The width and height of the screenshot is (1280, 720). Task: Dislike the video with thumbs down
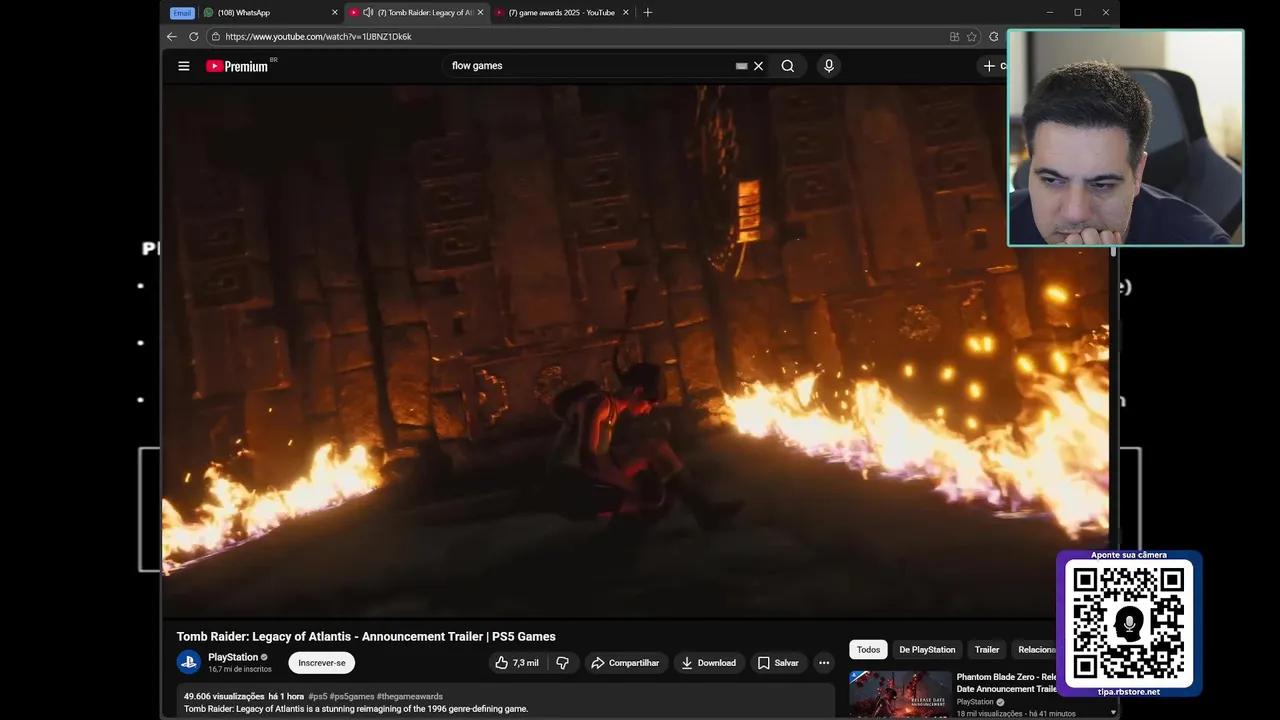[x=562, y=662]
